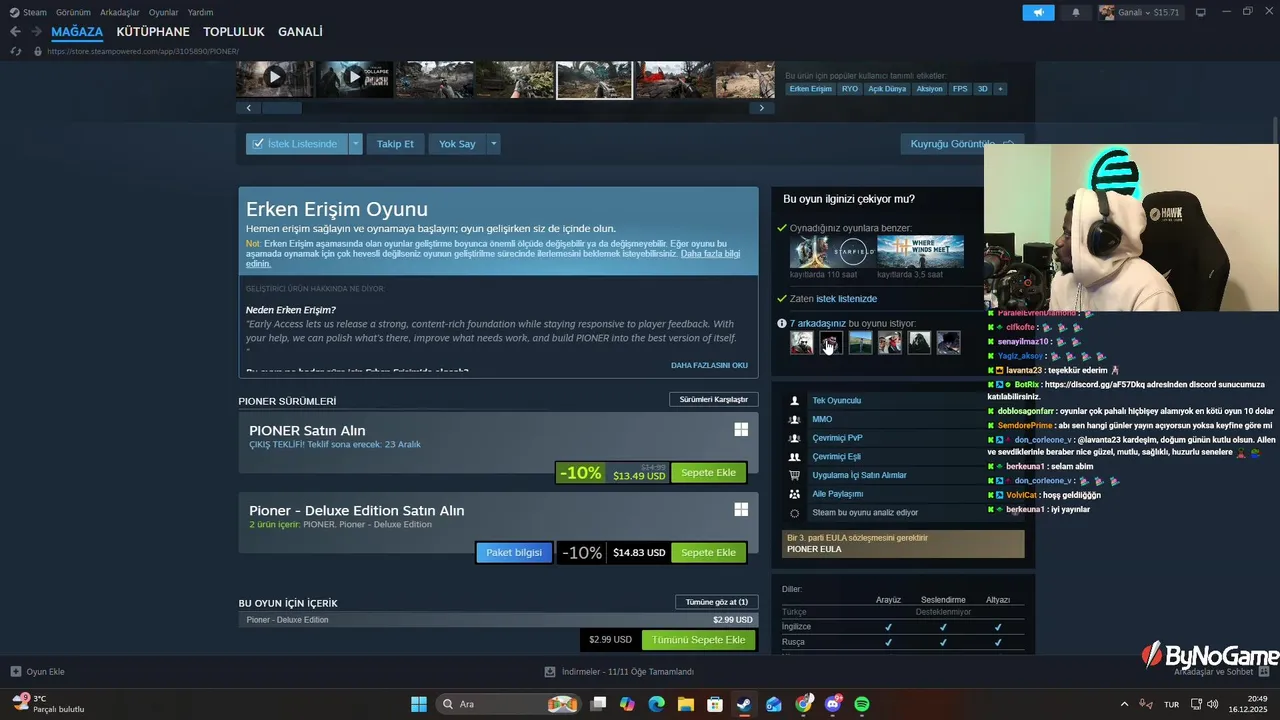Switch to the KÜTÜPHANE tab
Screen dimensions: 1280x720
(x=153, y=32)
